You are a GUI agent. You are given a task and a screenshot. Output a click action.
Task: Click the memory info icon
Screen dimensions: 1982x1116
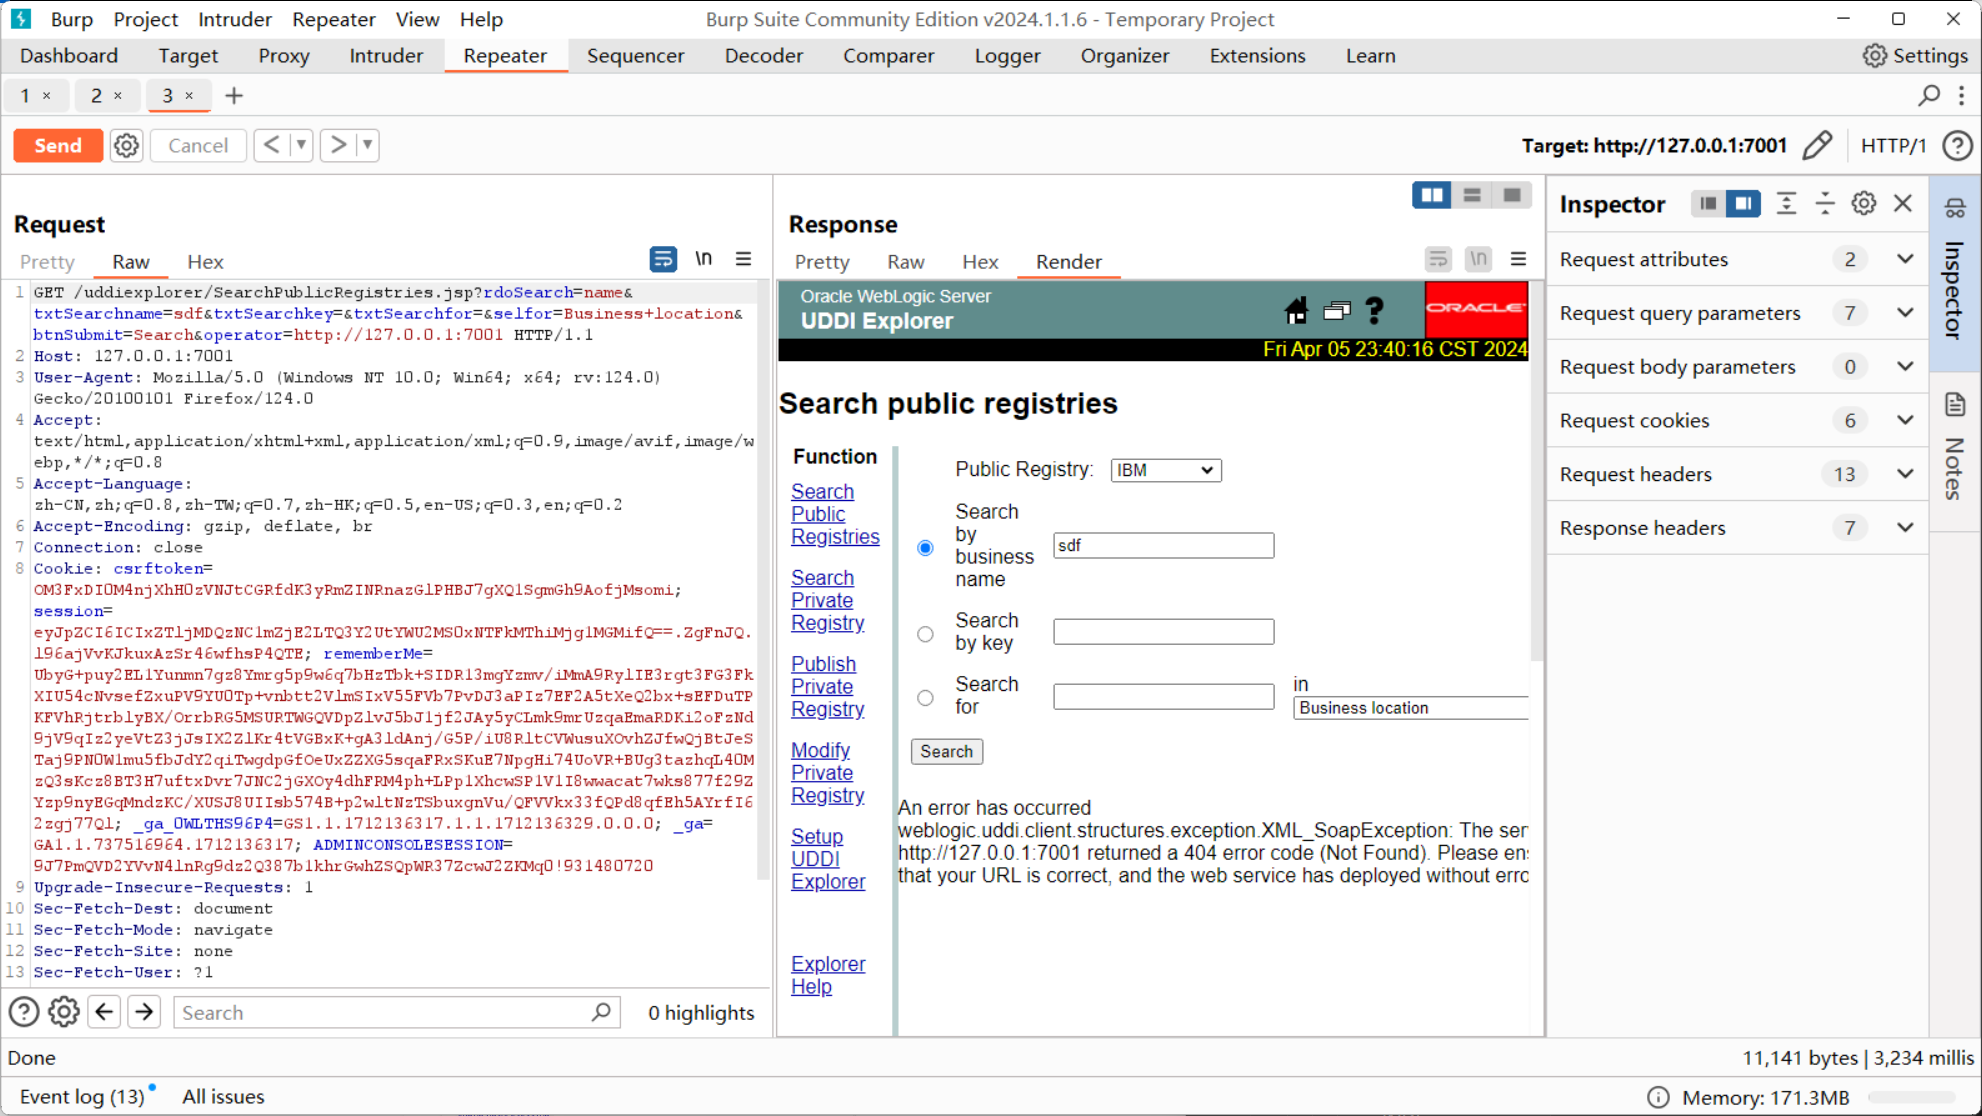[x=1658, y=1097]
